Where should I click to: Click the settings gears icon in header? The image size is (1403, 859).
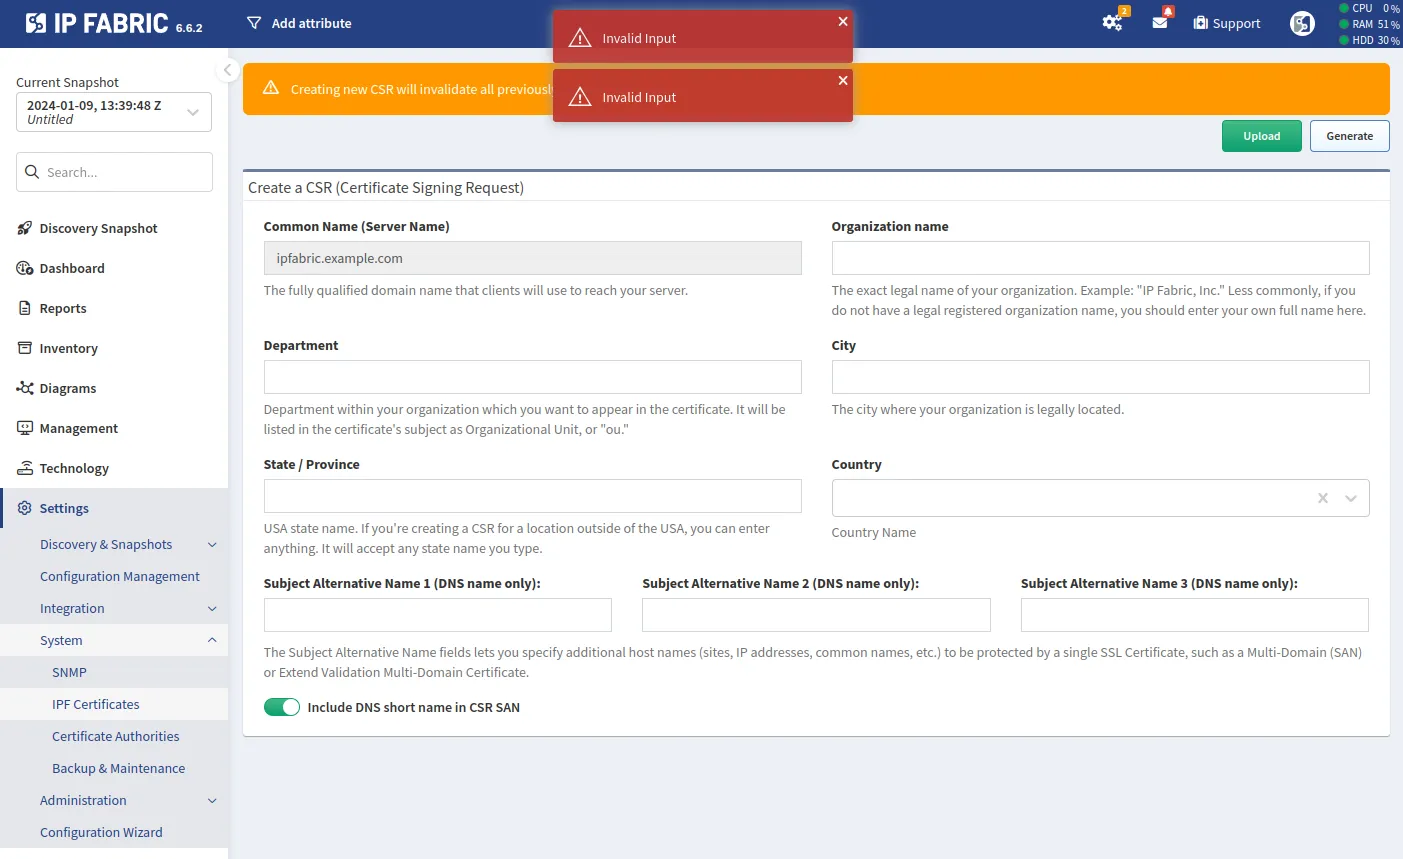pyautogui.click(x=1111, y=23)
